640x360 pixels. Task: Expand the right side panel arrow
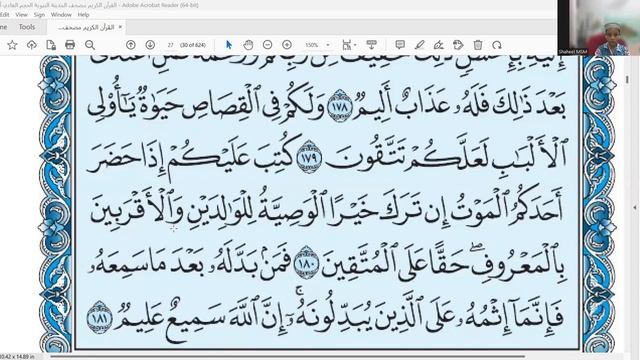[635, 207]
